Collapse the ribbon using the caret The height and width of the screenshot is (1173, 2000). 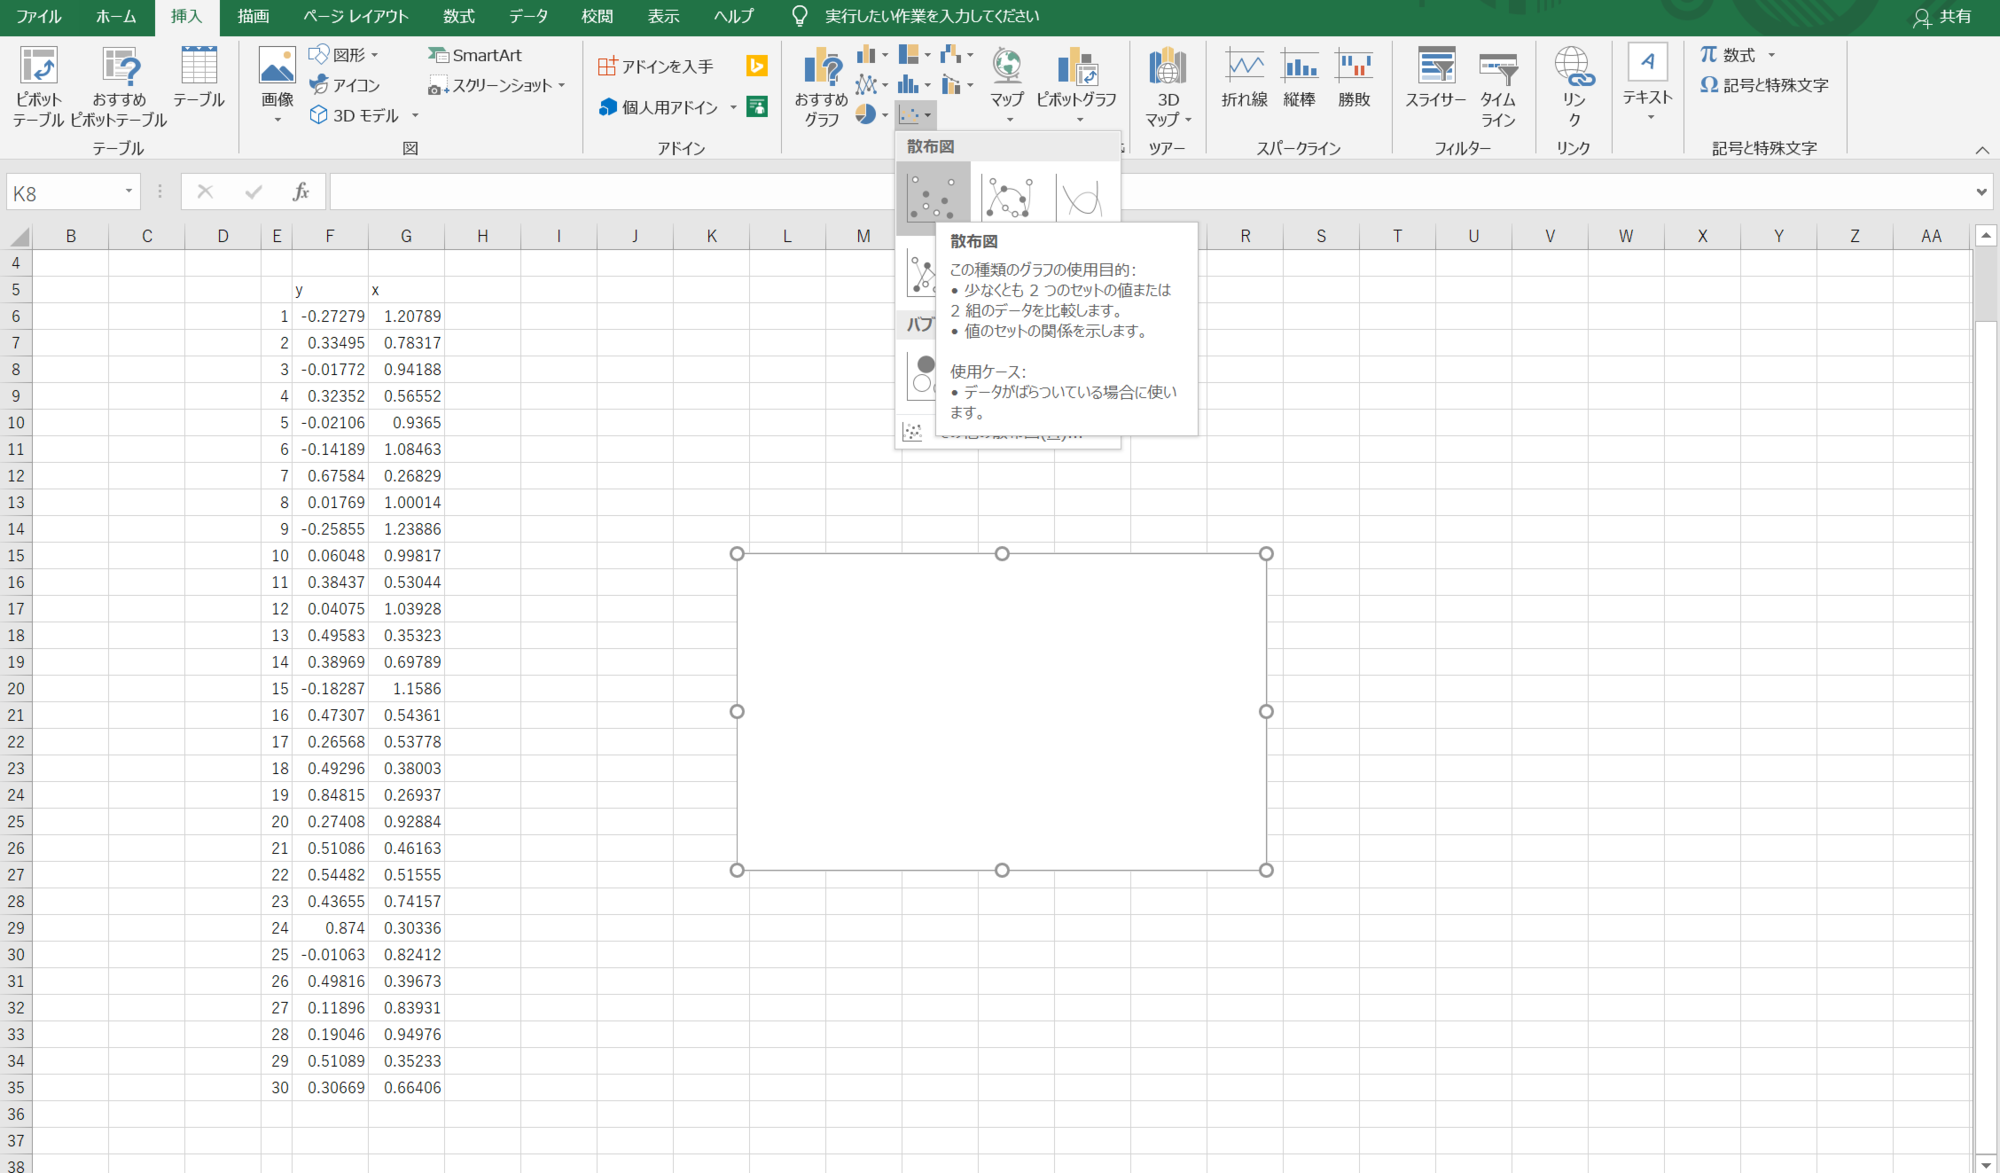pos(1982,149)
